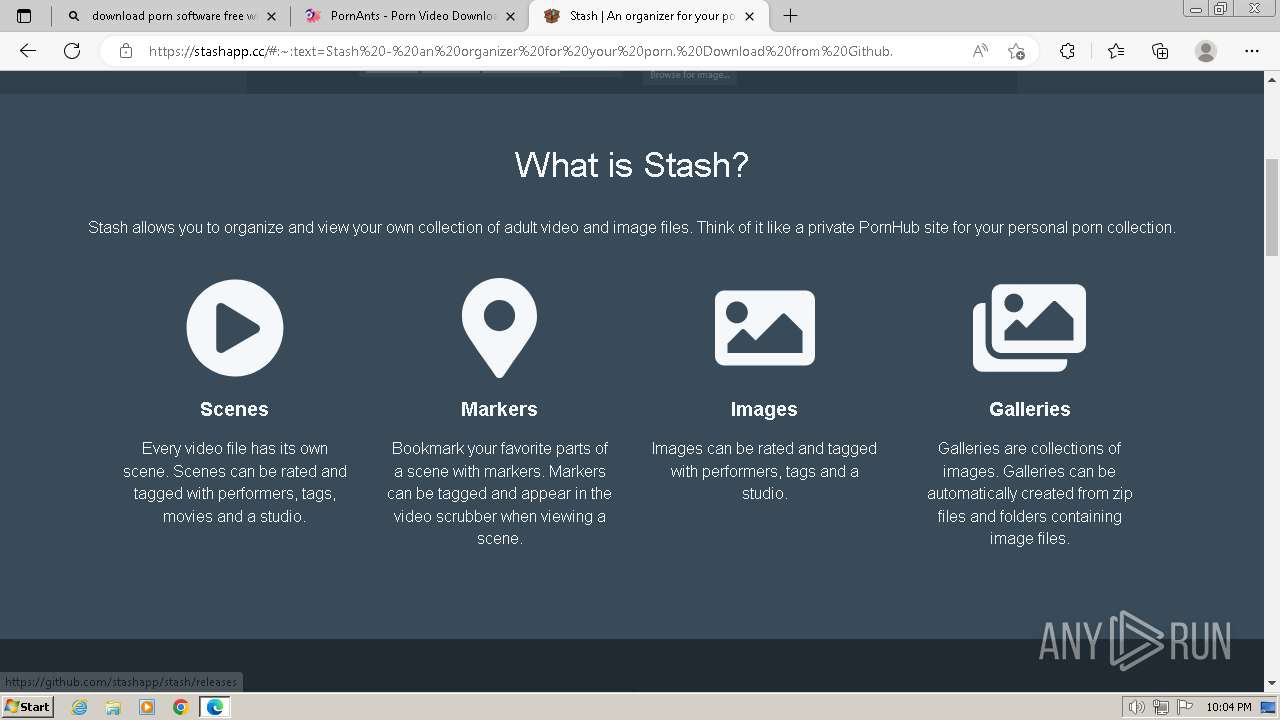Viewport: 1280px width, 720px height.
Task: Refresh the page with the reload icon
Action: point(72,51)
